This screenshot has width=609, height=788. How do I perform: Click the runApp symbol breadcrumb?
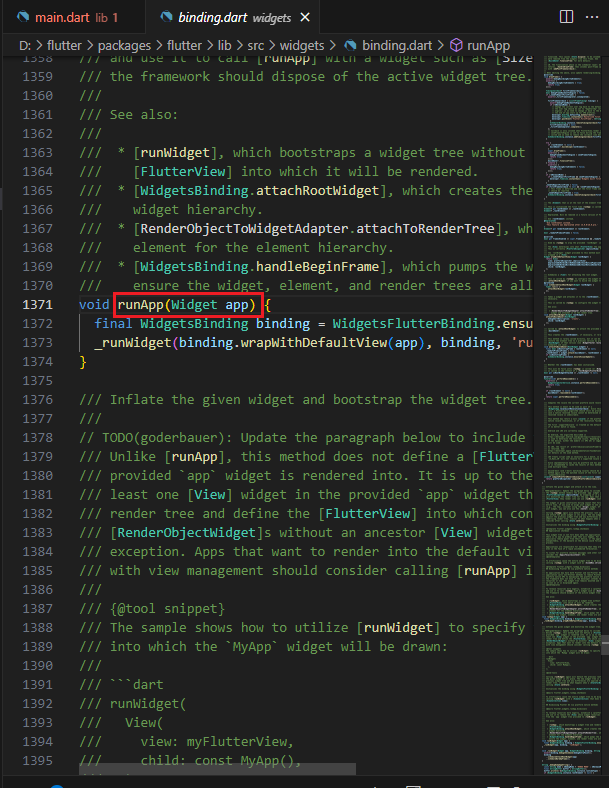pos(488,46)
